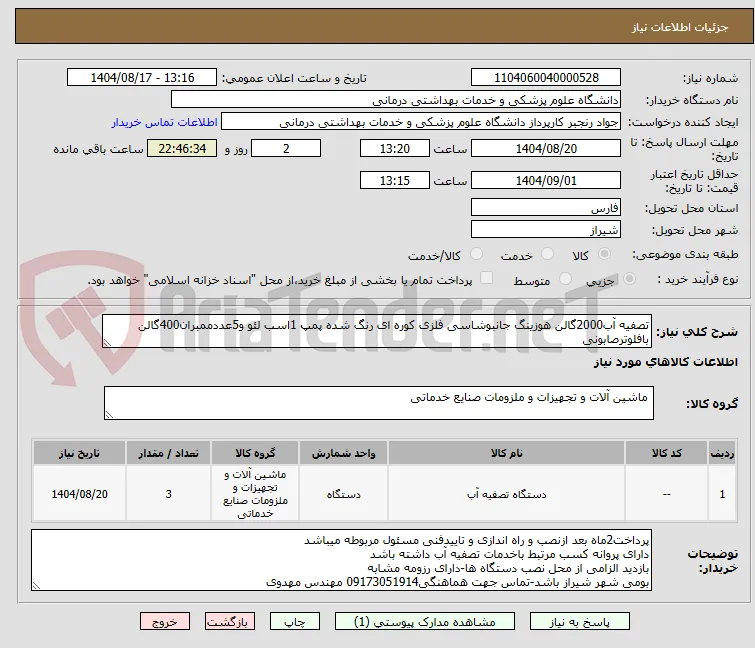The height and width of the screenshot is (648, 755).
Task: Click the توضیحات خریدار text area resize grip
Action: (37, 585)
